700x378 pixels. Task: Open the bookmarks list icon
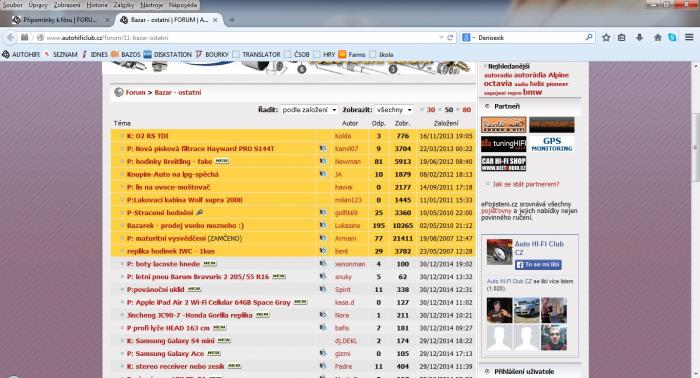[x=621, y=38]
